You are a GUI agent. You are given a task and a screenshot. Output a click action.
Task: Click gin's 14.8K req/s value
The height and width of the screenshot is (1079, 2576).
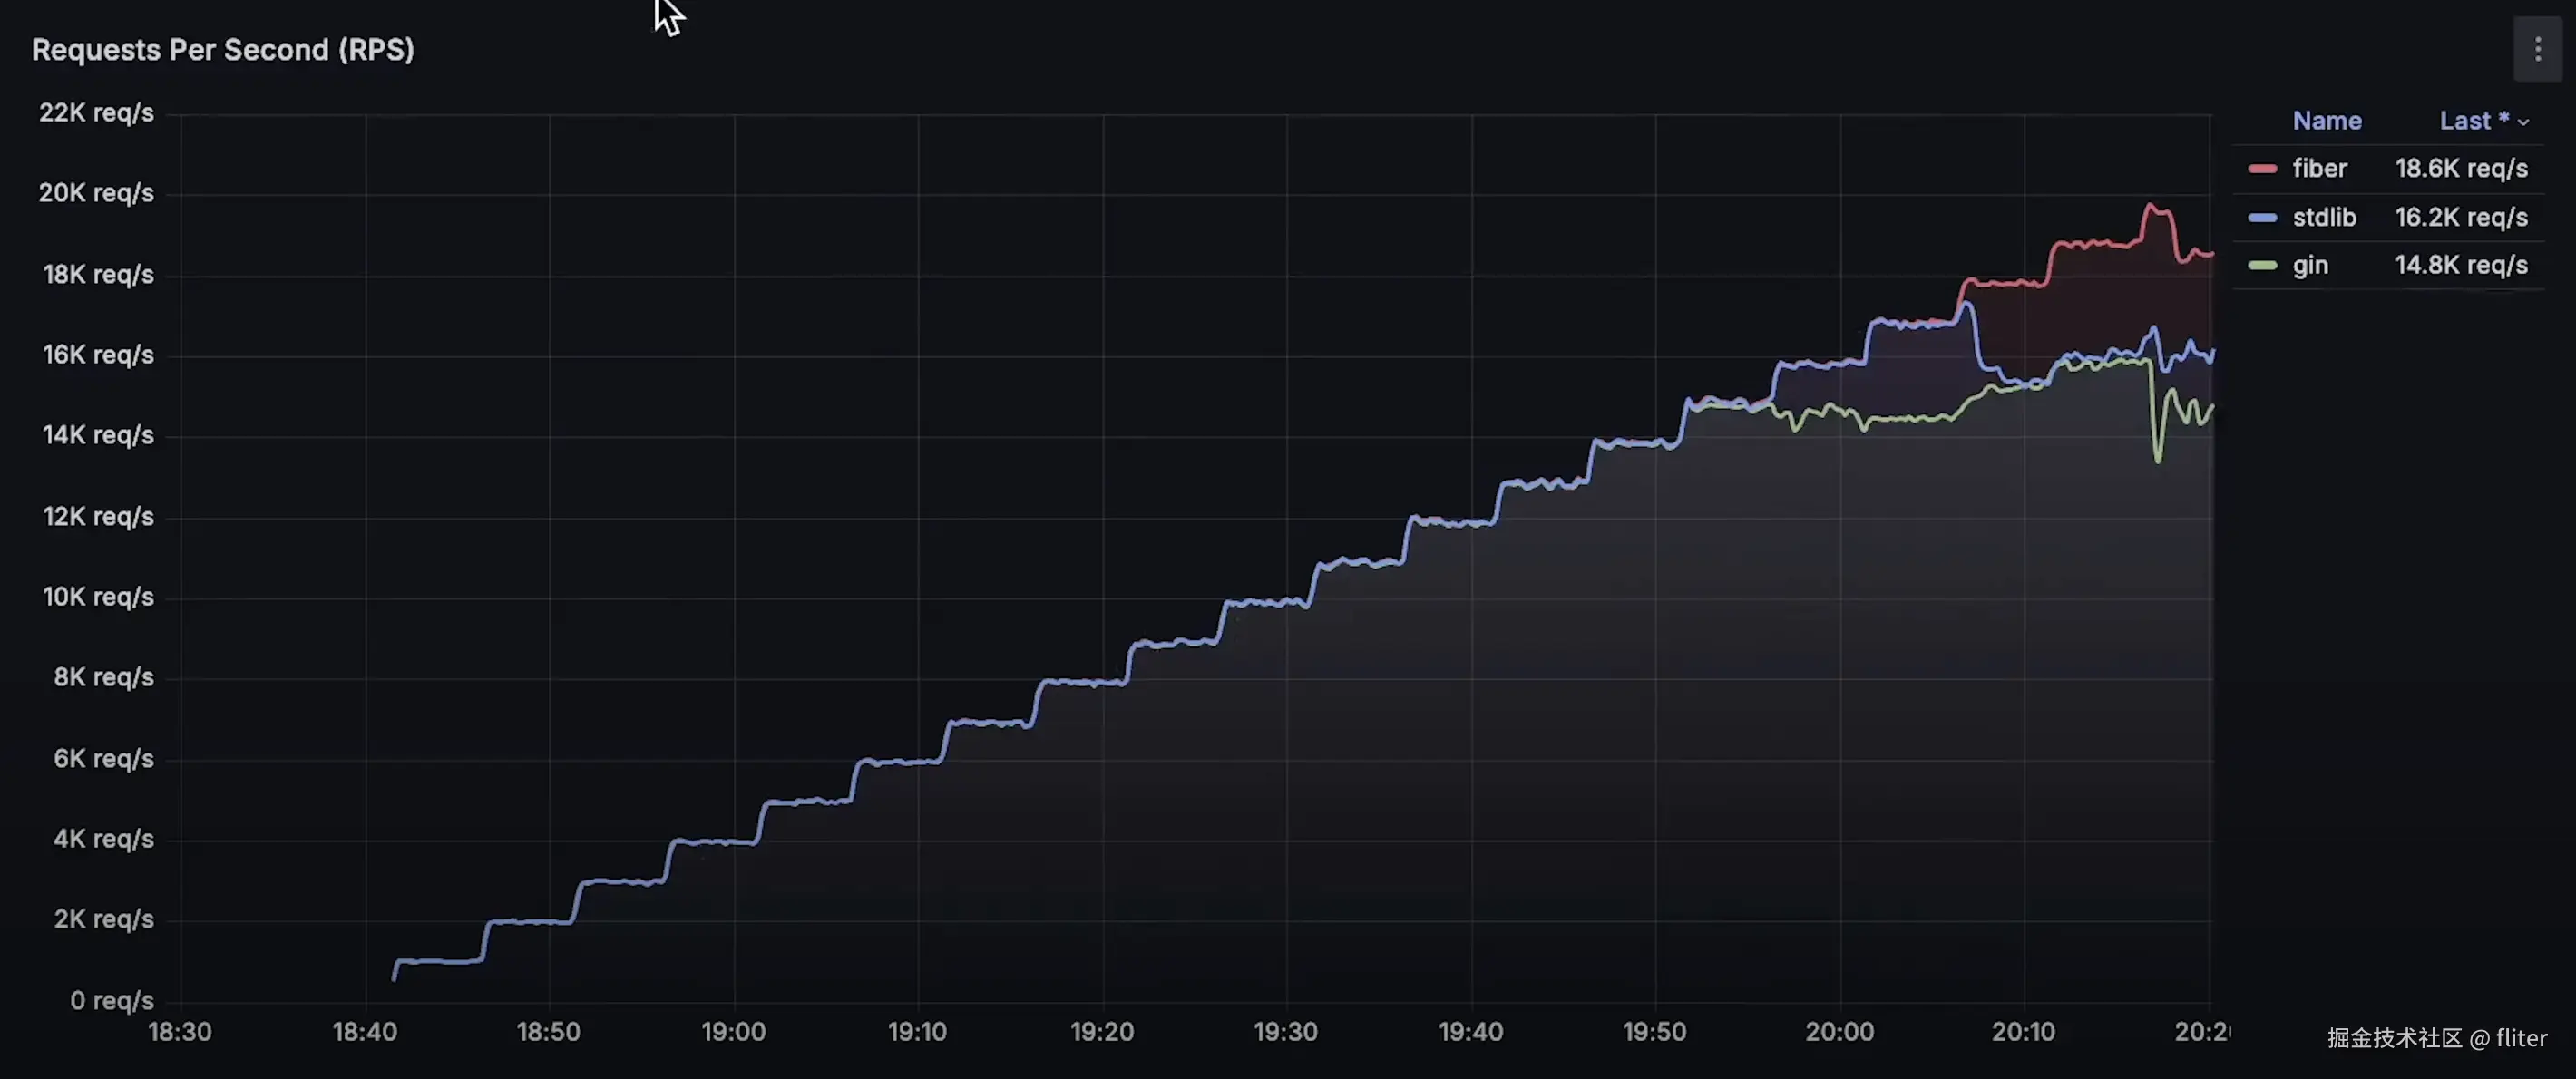pyautogui.click(x=2461, y=266)
